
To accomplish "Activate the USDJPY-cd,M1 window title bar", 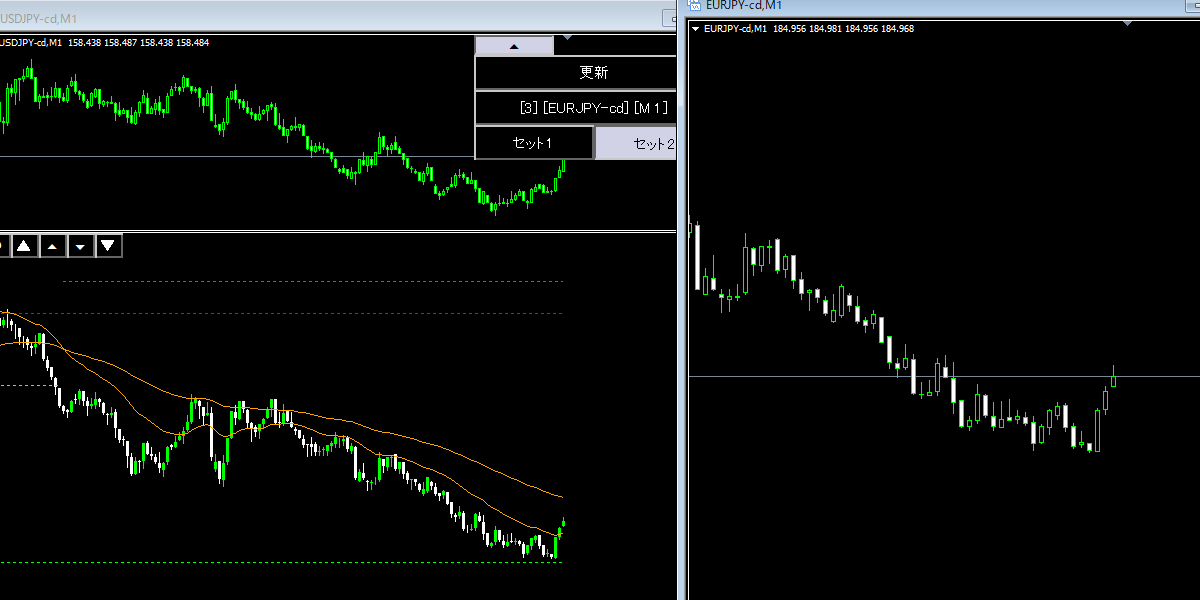I will point(300,19).
